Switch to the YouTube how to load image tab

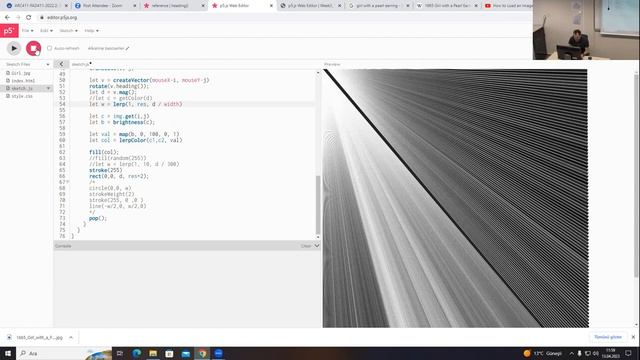pyautogui.click(x=508, y=6)
